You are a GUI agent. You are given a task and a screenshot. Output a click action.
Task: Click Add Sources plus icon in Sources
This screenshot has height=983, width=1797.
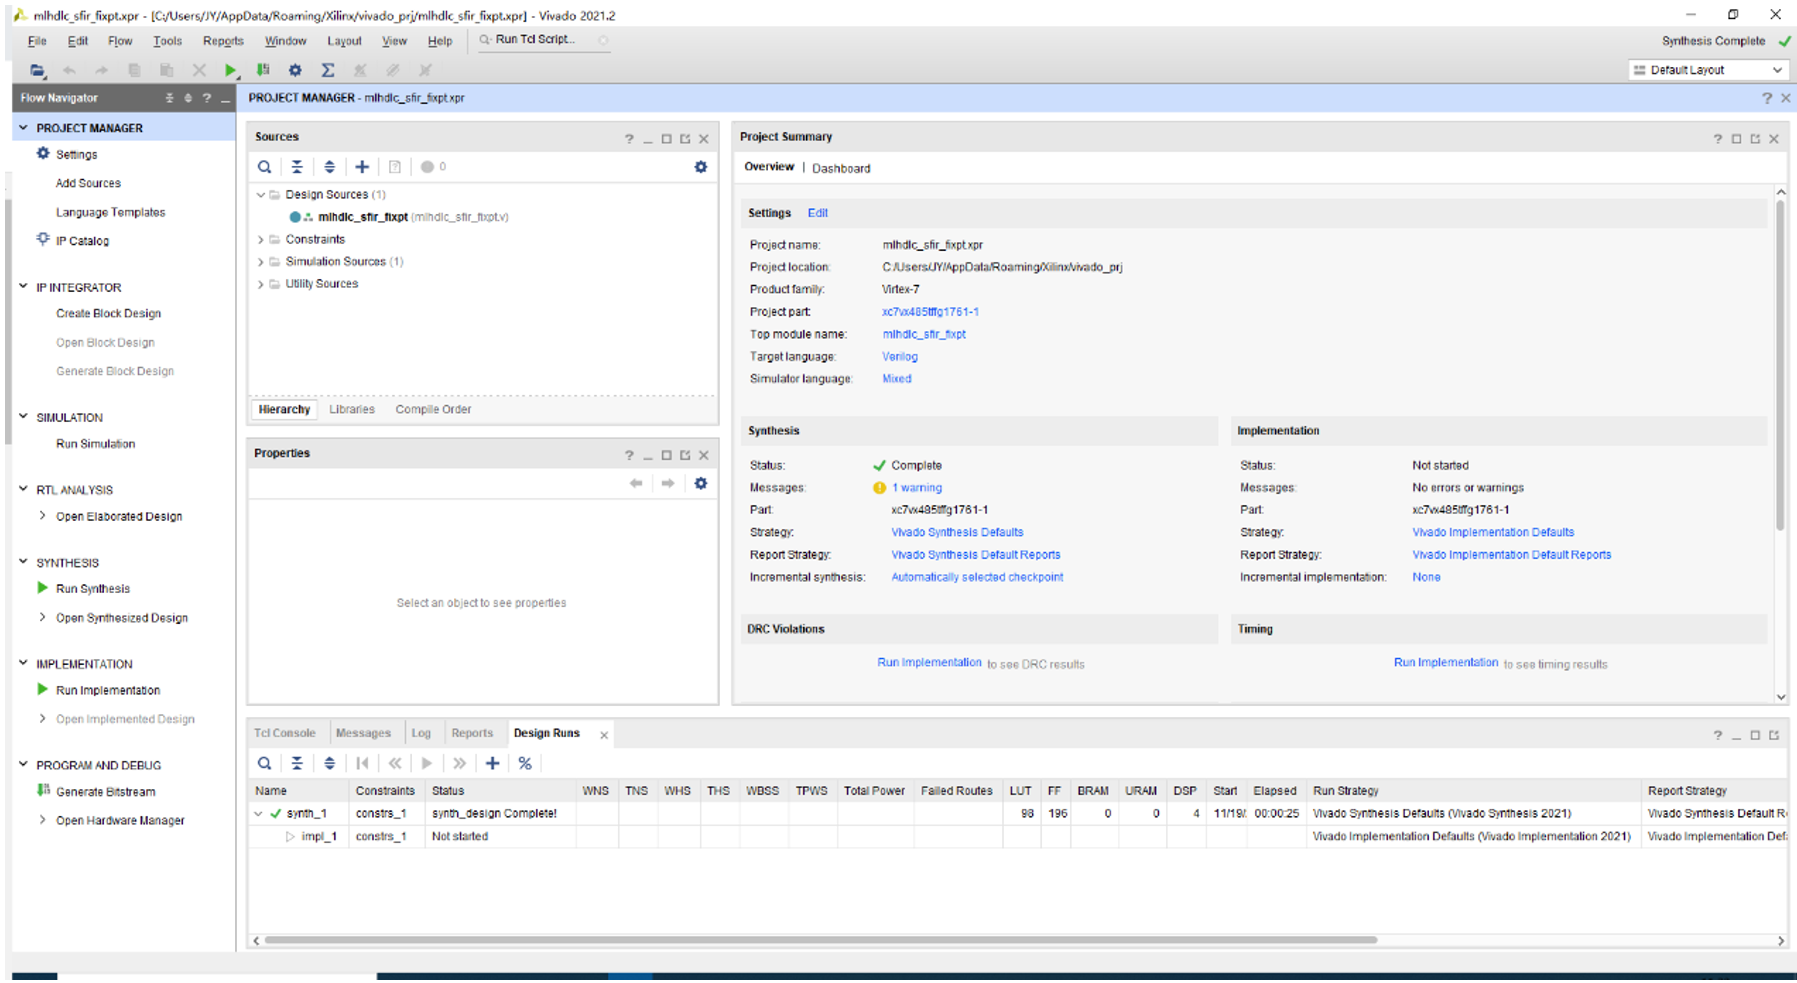(x=362, y=167)
